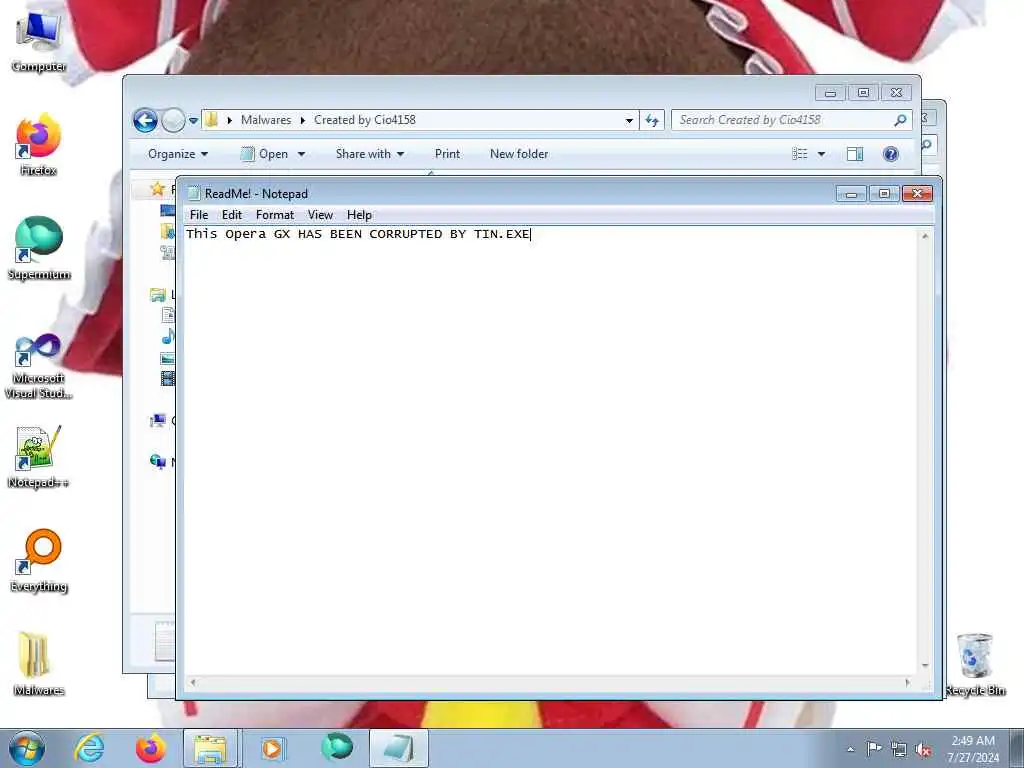The width and height of the screenshot is (1024, 768).
Task: Expand the address bar history dropdown
Action: pos(629,120)
